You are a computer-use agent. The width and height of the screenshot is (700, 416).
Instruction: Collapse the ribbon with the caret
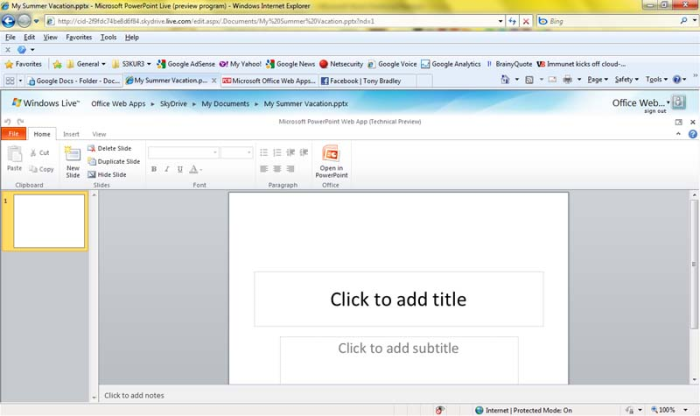coord(678,133)
